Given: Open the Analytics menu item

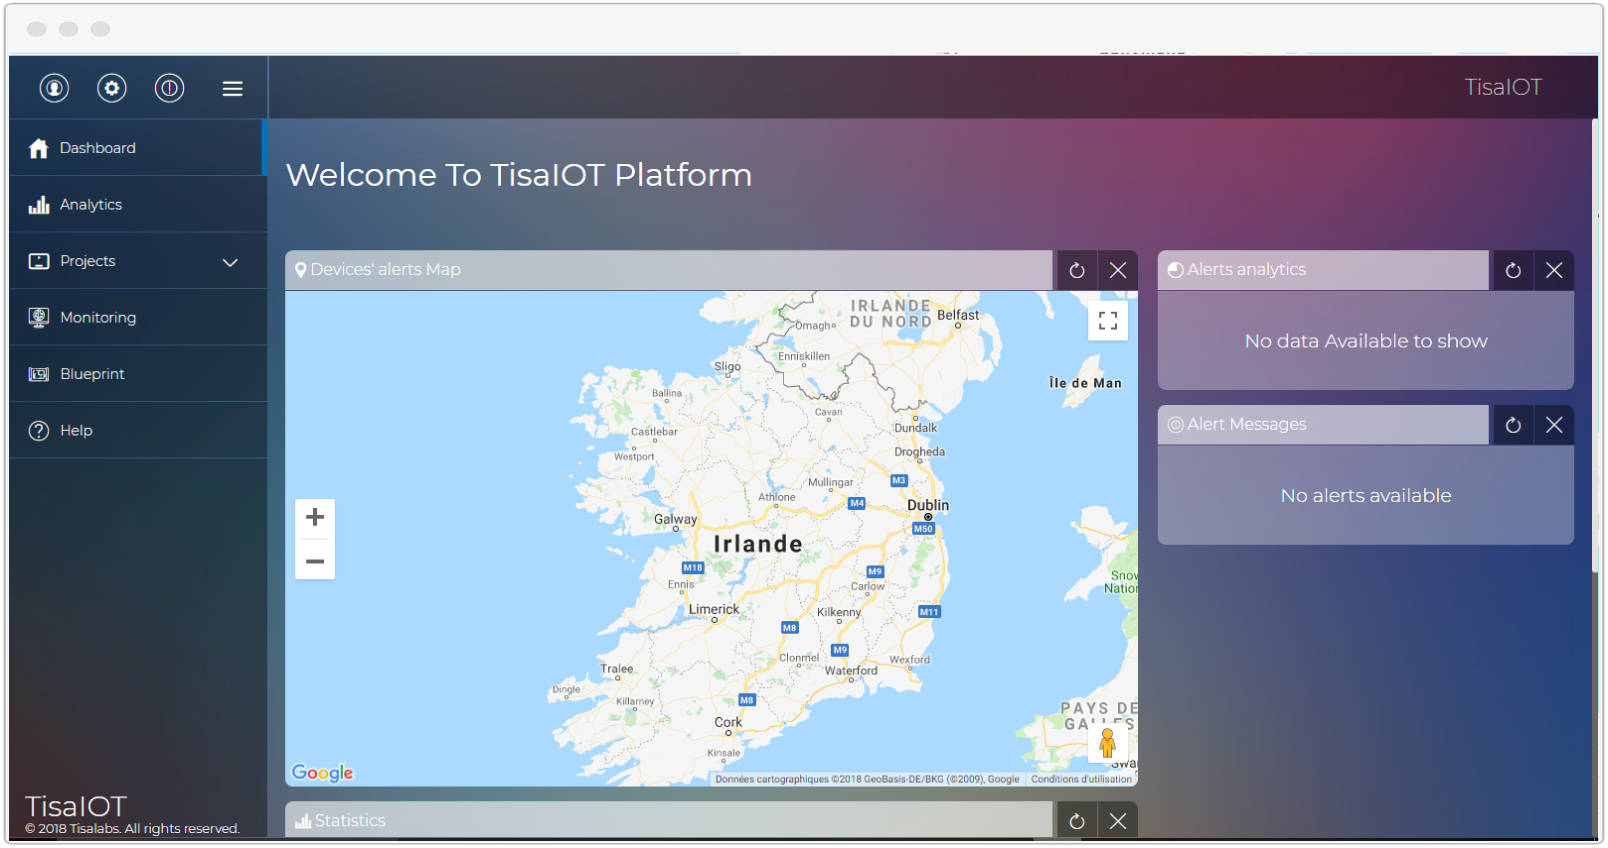Looking at the screenshot, I should click(91, 205).
